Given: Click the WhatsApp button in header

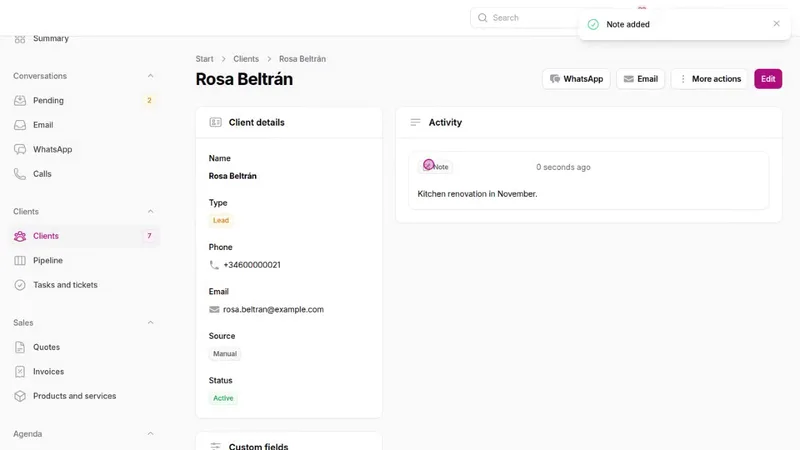Looking at the screenshot, I should [576, 79].
